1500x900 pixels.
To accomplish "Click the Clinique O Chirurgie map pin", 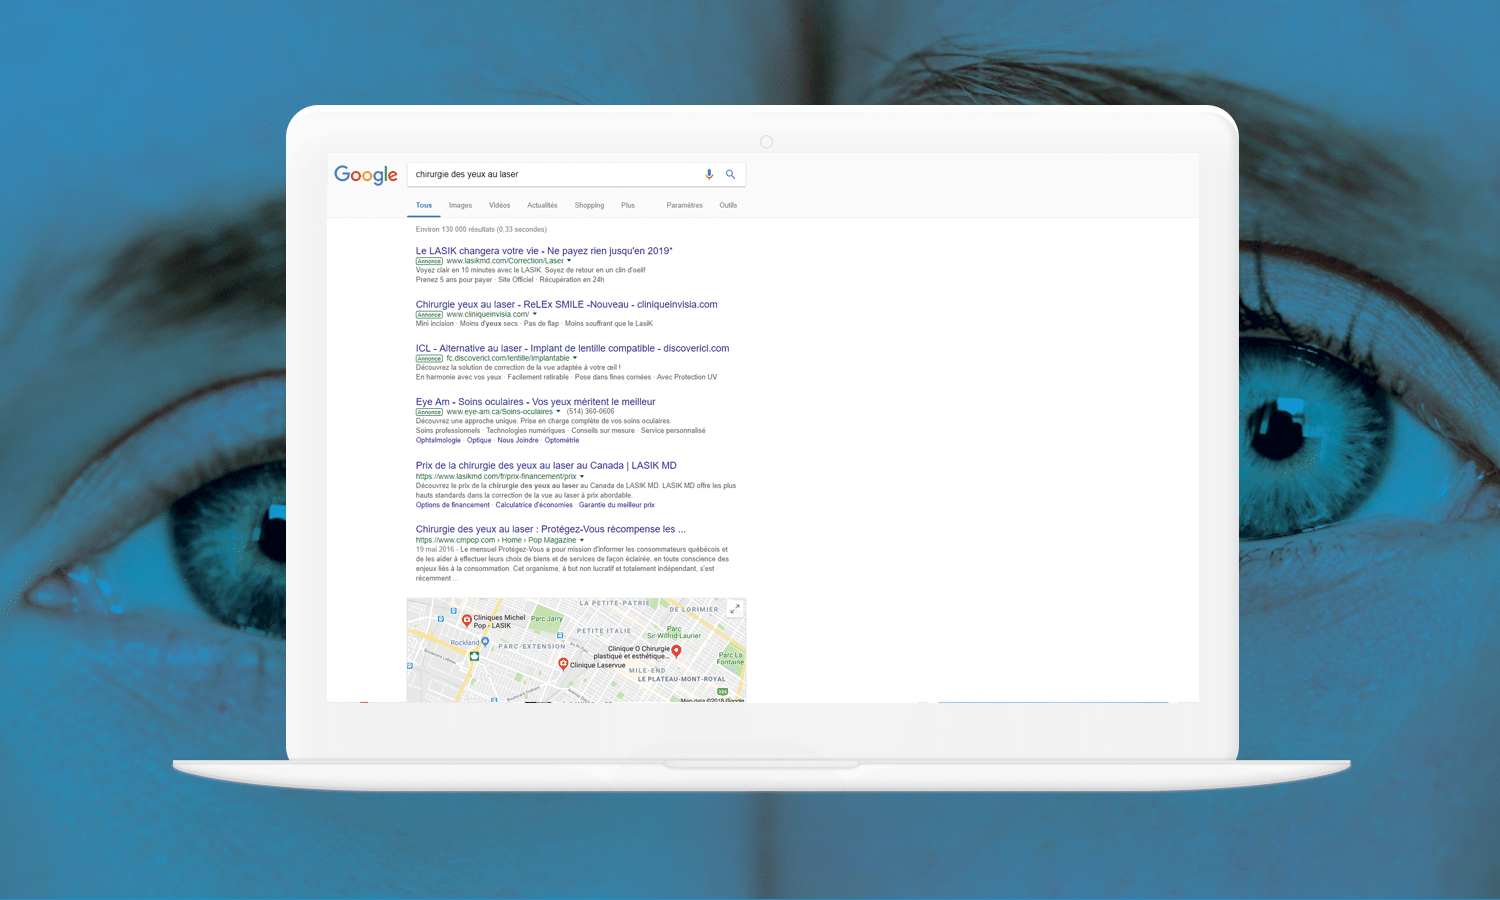I will pos(677,650).
